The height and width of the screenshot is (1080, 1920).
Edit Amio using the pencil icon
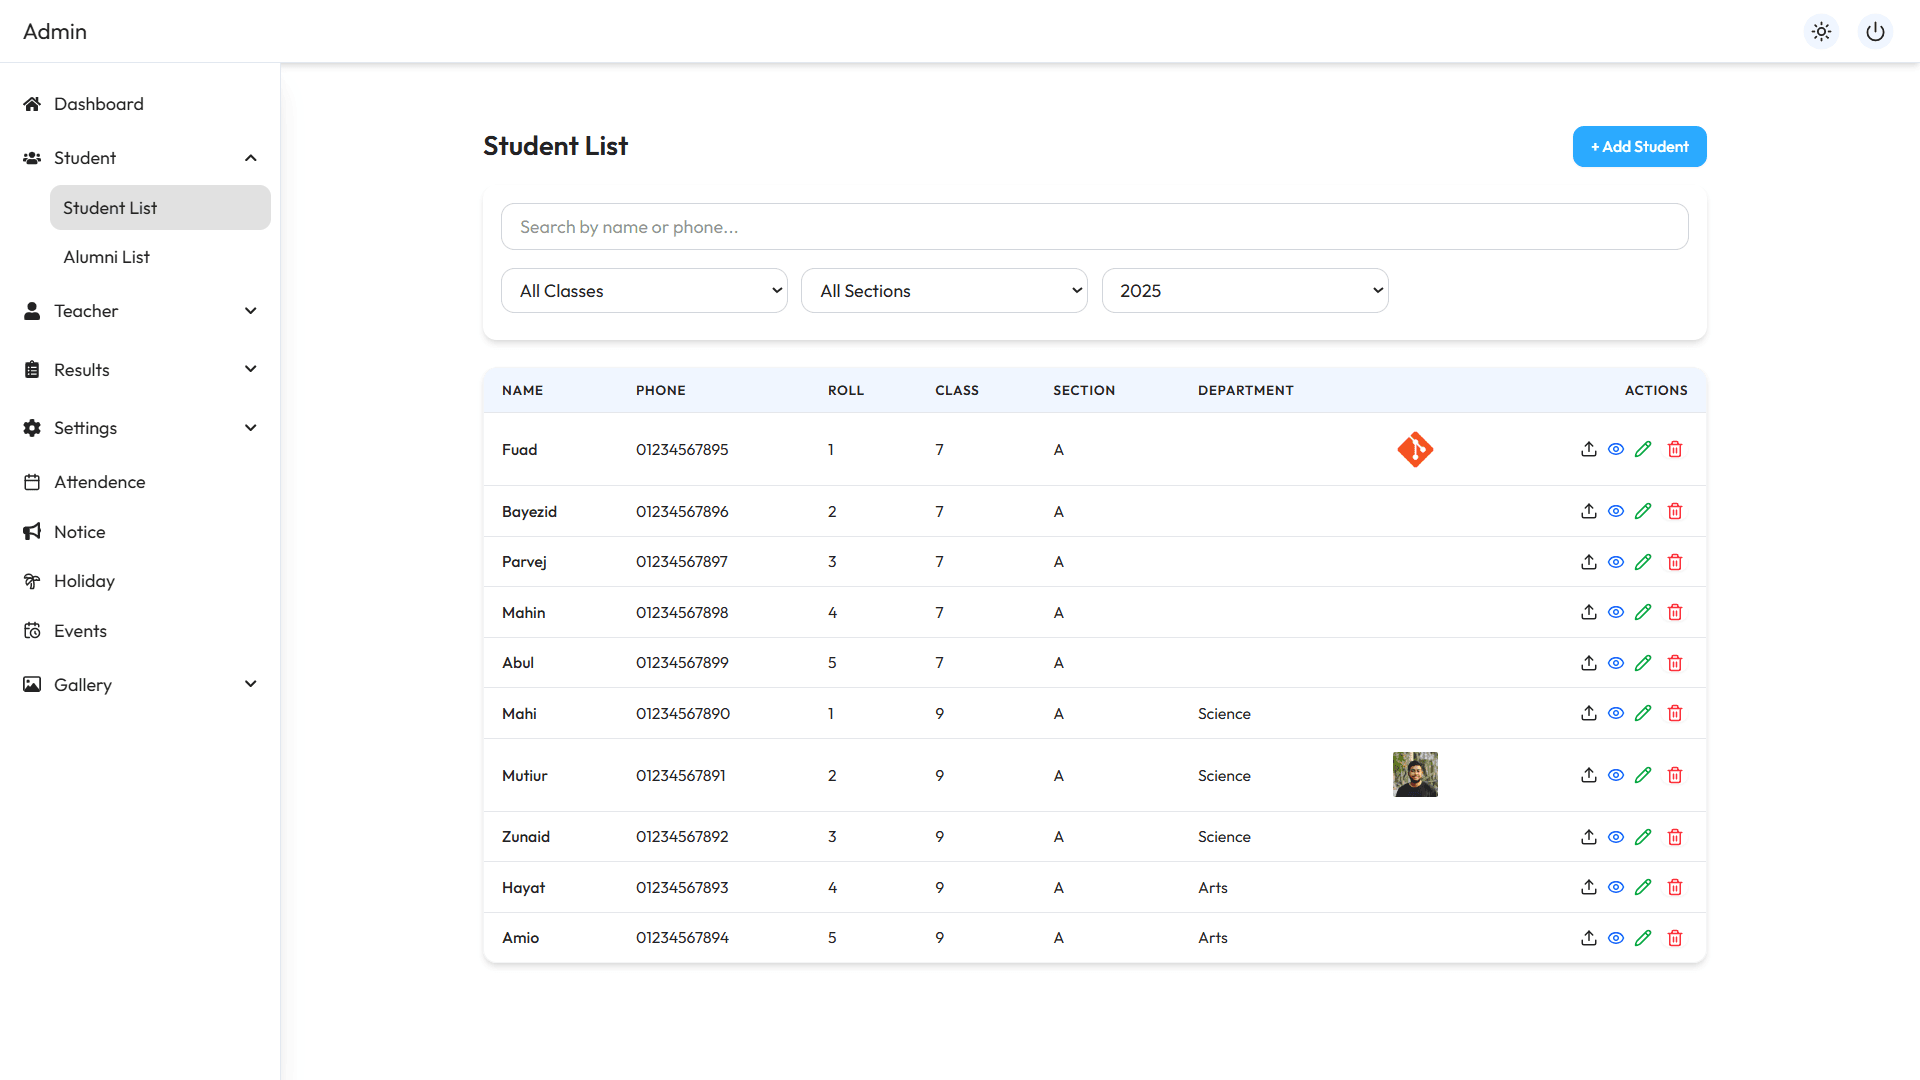1643,938
